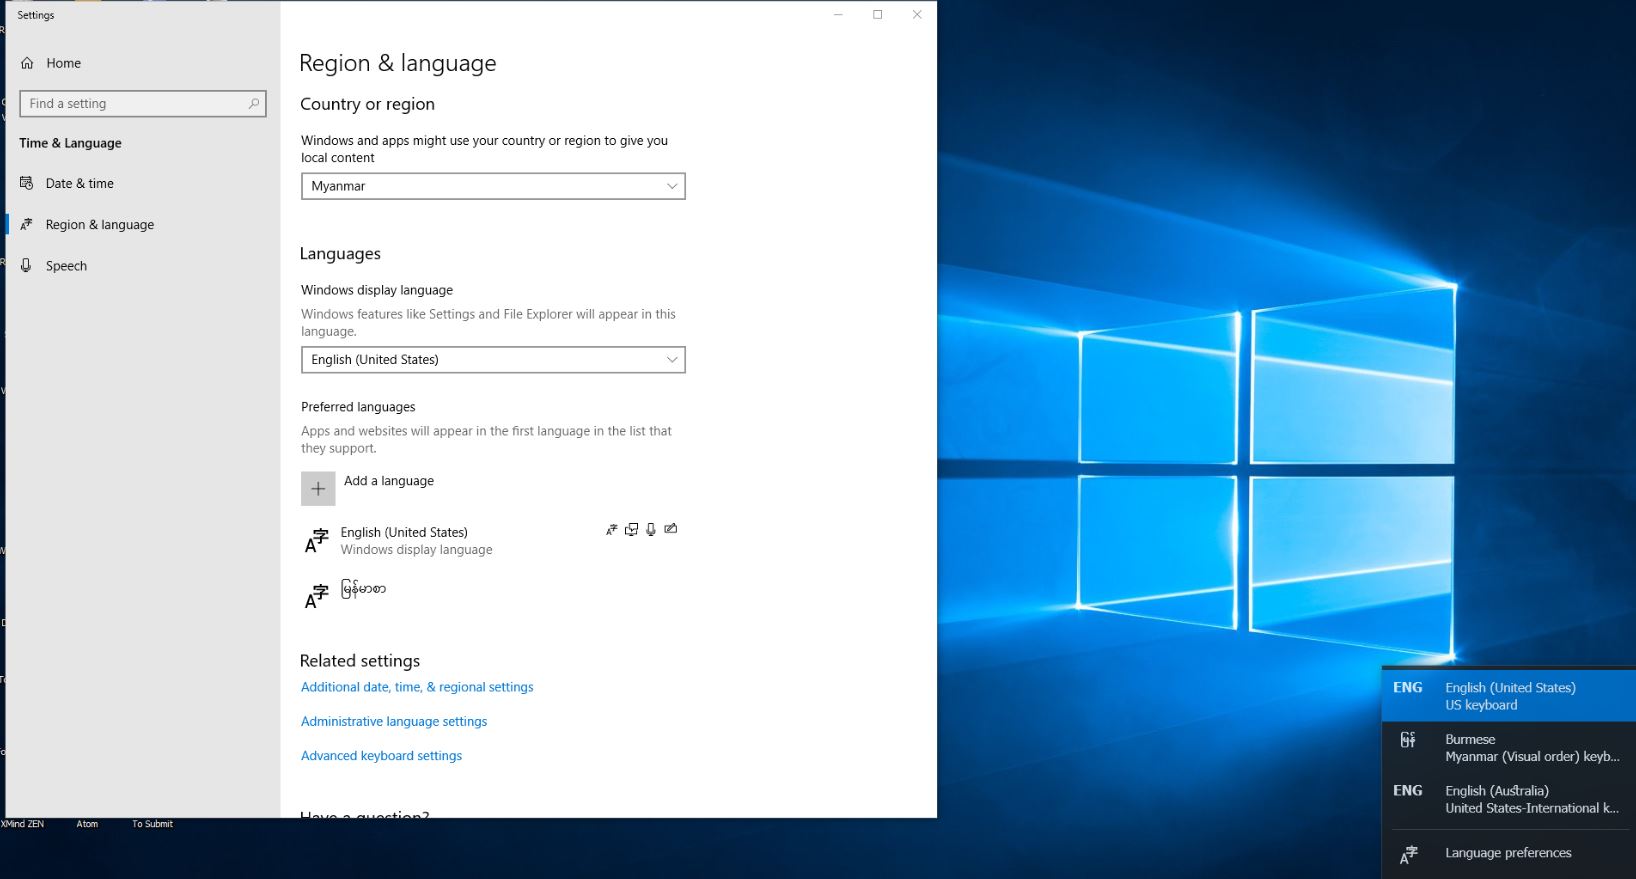Viewport: 1636px width, 879px height.
Task: Open Administrative language settings link
Action: click(394, 721)
